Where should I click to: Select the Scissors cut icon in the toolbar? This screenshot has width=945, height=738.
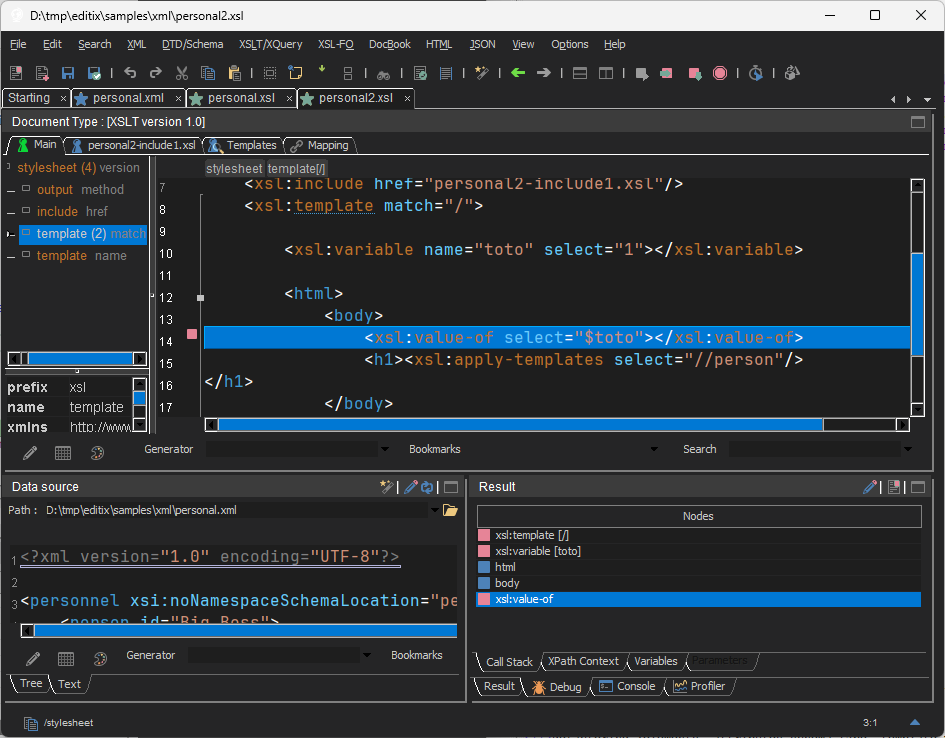point(183,72)
